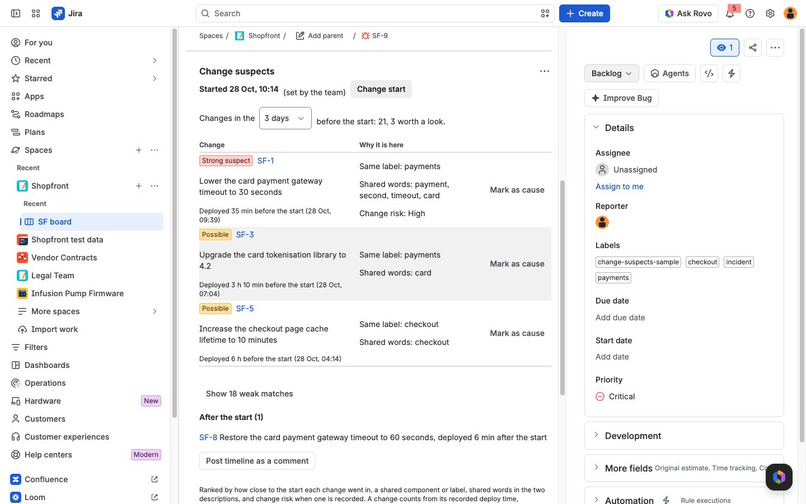The height and width of the screenshot is (504, 806).
Task: Click Post timeline as a comment
Action: 257,461
